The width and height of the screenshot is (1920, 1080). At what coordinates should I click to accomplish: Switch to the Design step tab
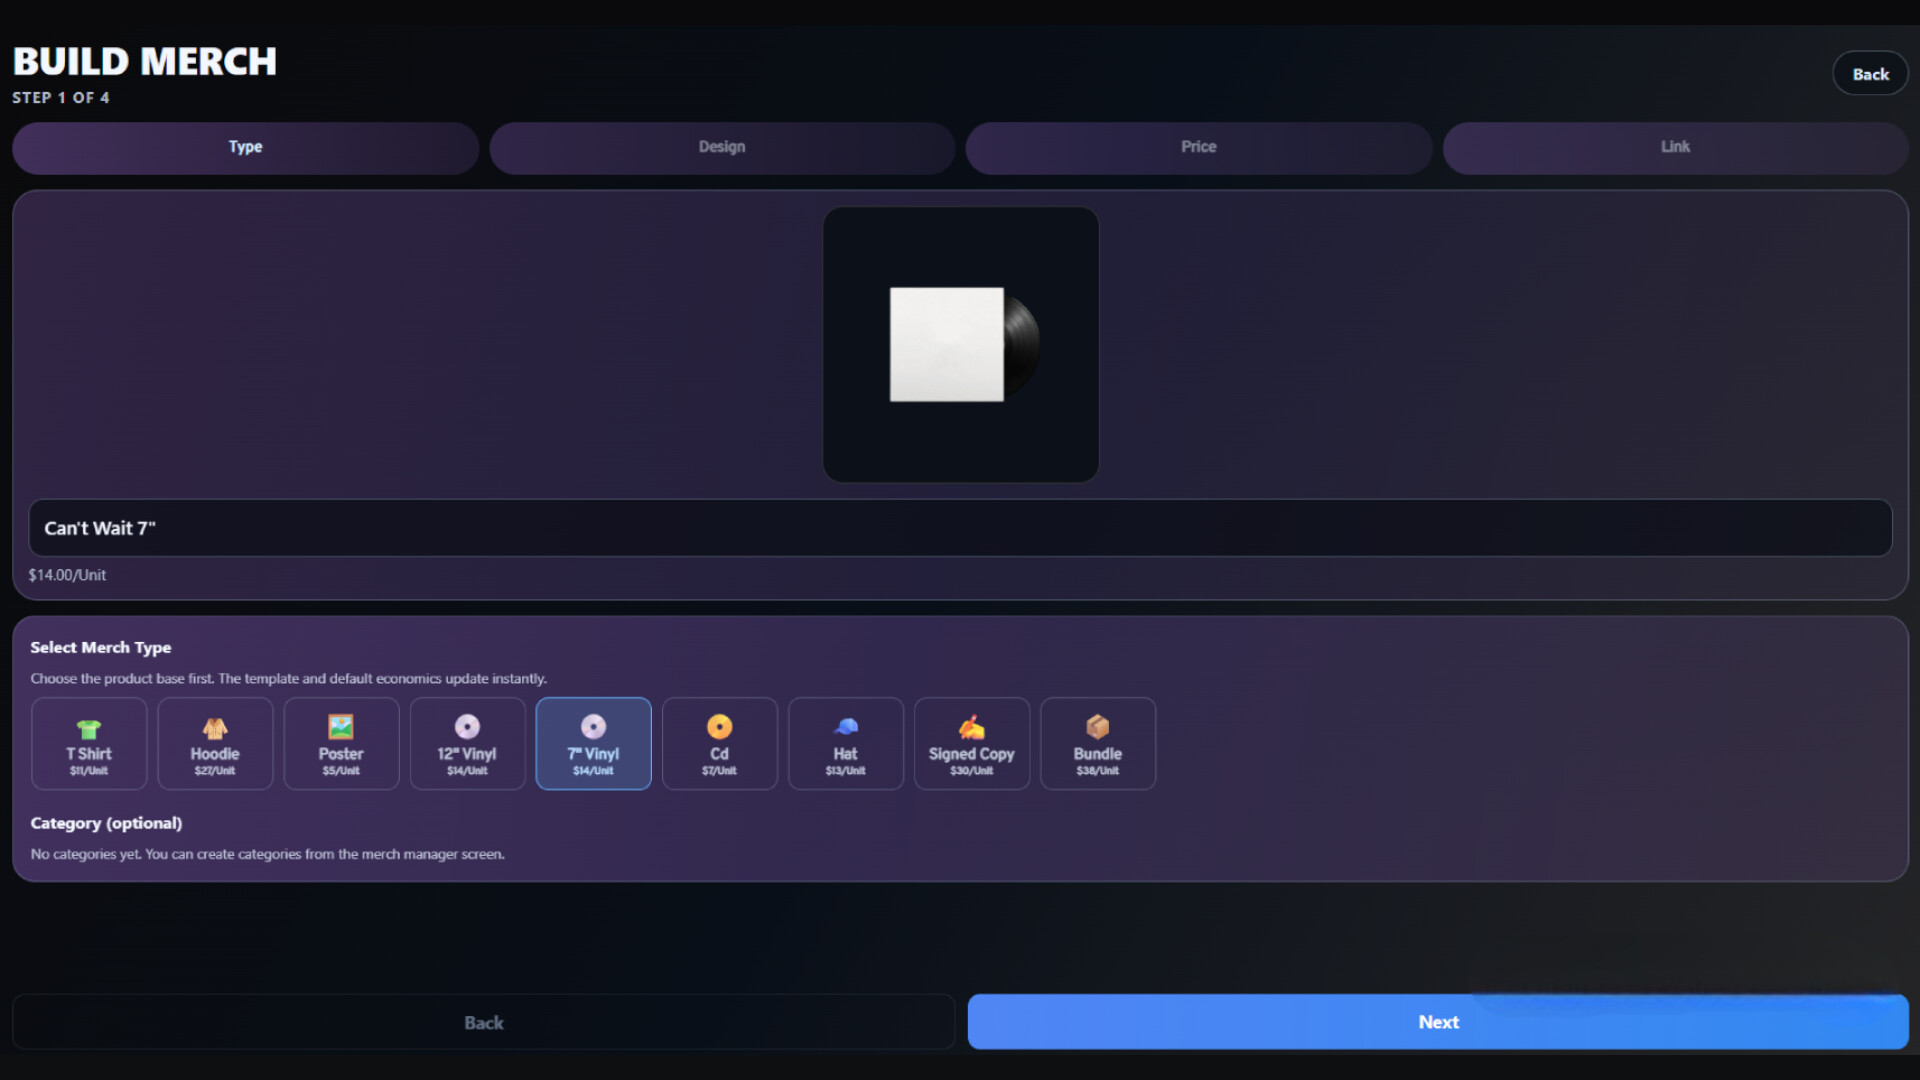click(722, 148)
